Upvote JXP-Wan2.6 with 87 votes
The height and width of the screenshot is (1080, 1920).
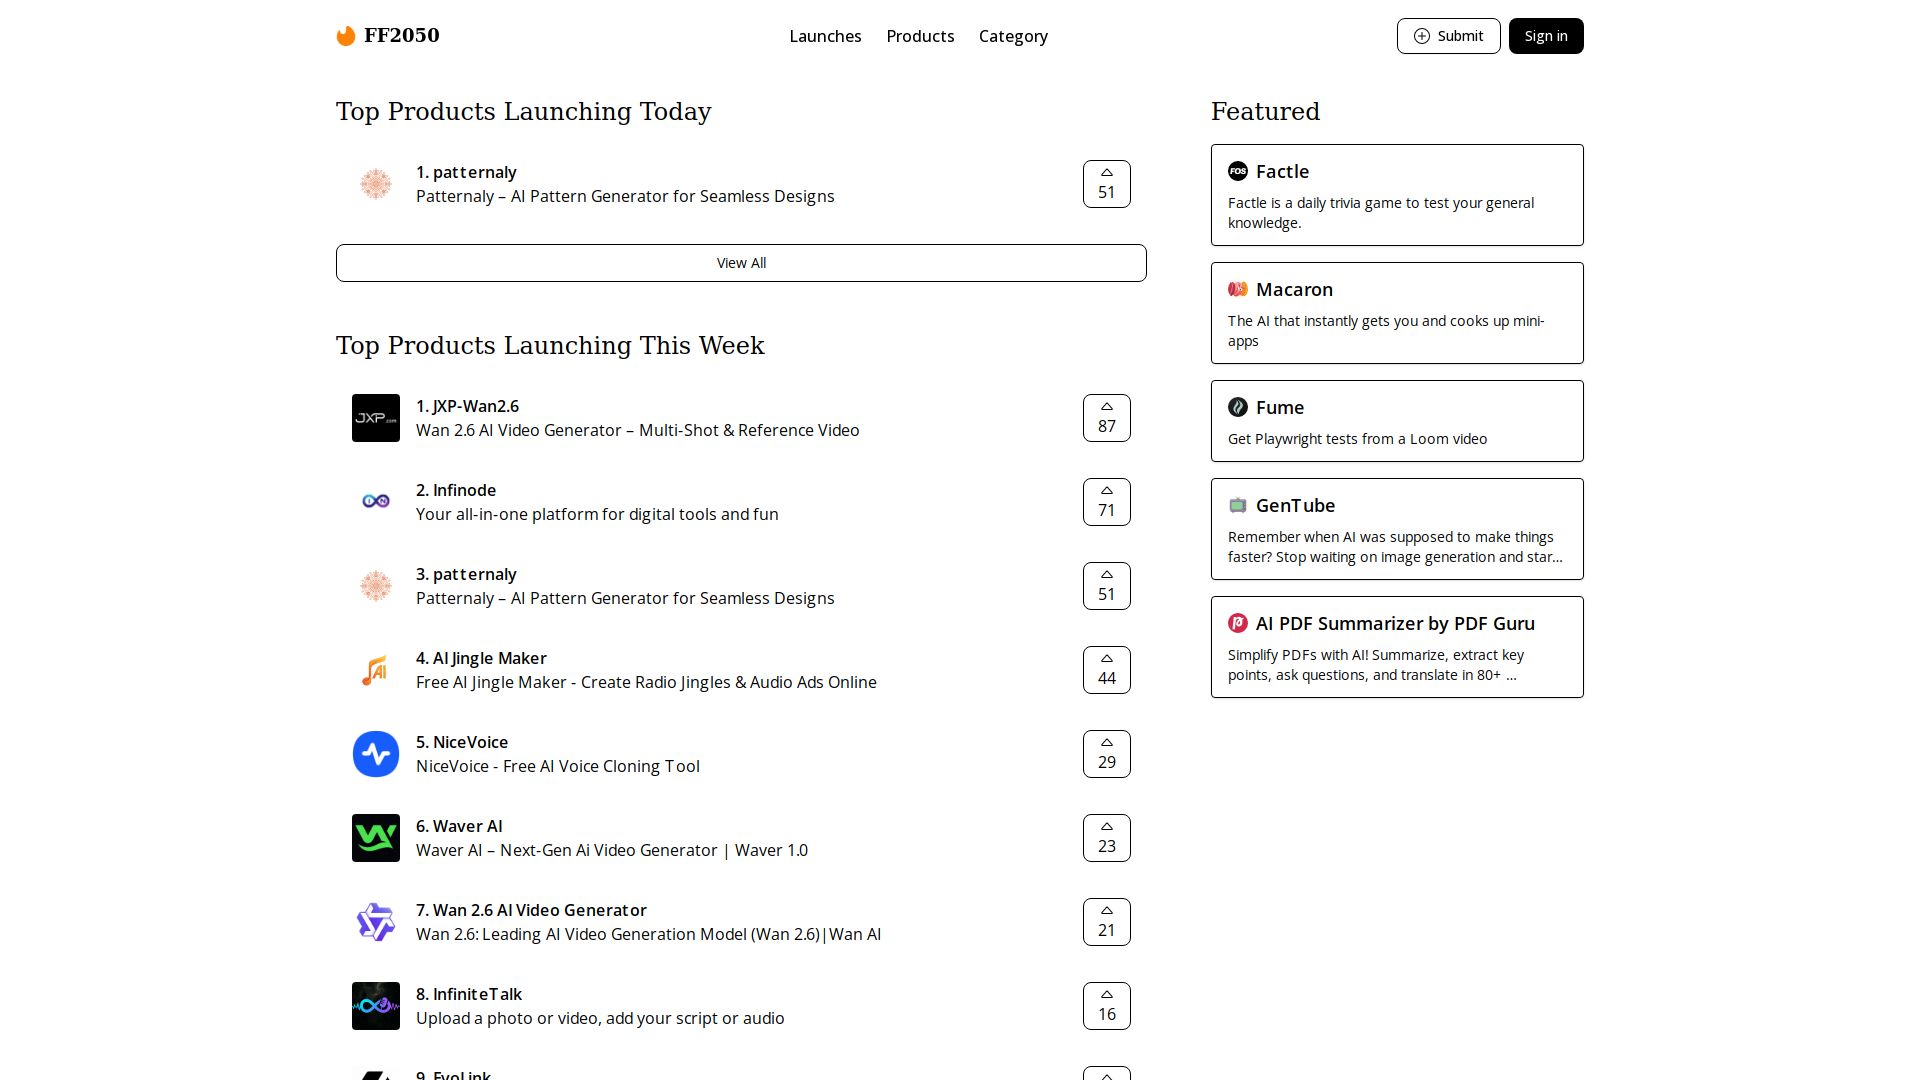click(x=1106, y=418)
